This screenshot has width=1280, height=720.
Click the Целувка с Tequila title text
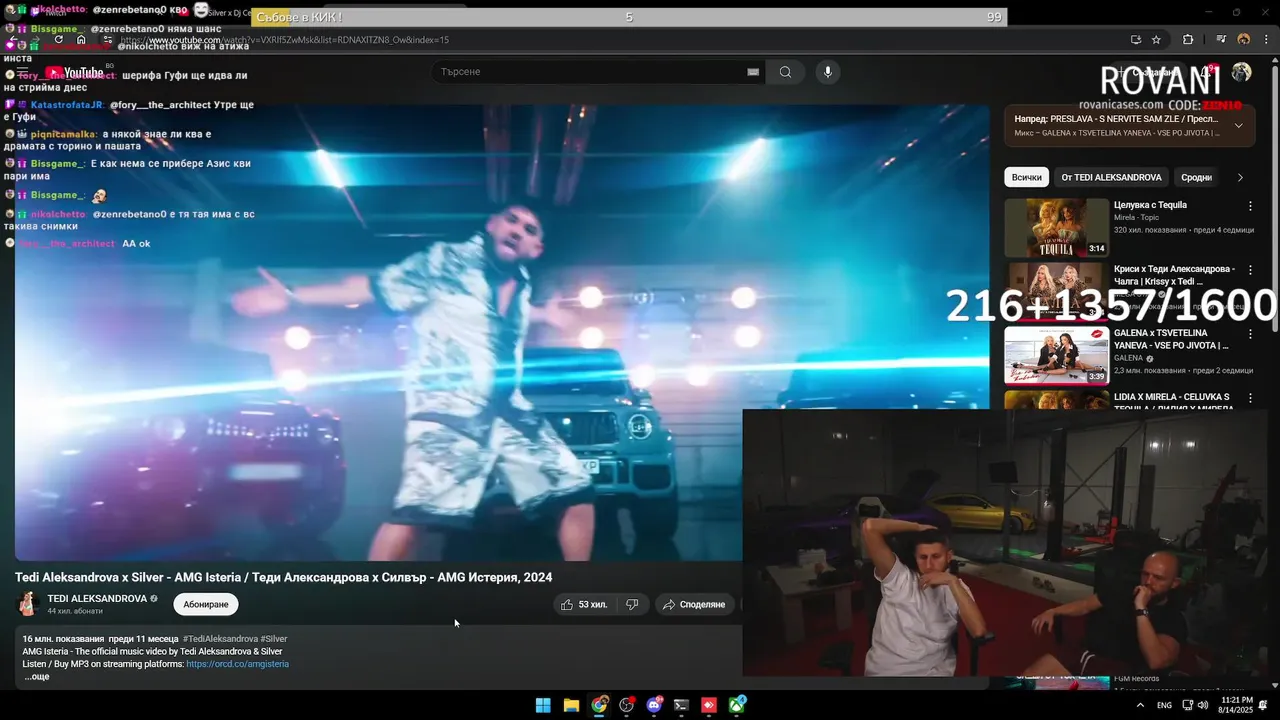click(x=1150, y=205)
